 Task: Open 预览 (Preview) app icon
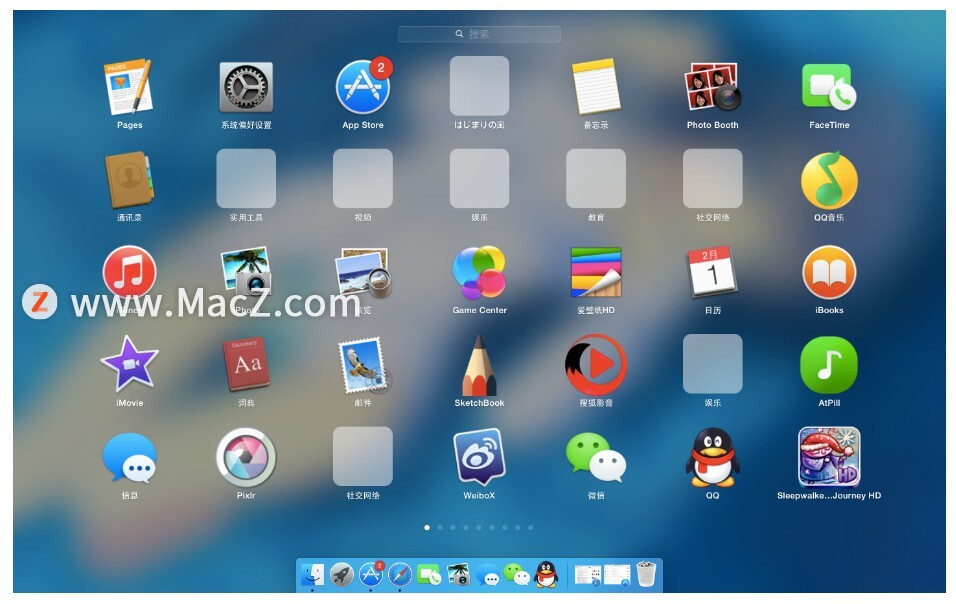(363, 272)
